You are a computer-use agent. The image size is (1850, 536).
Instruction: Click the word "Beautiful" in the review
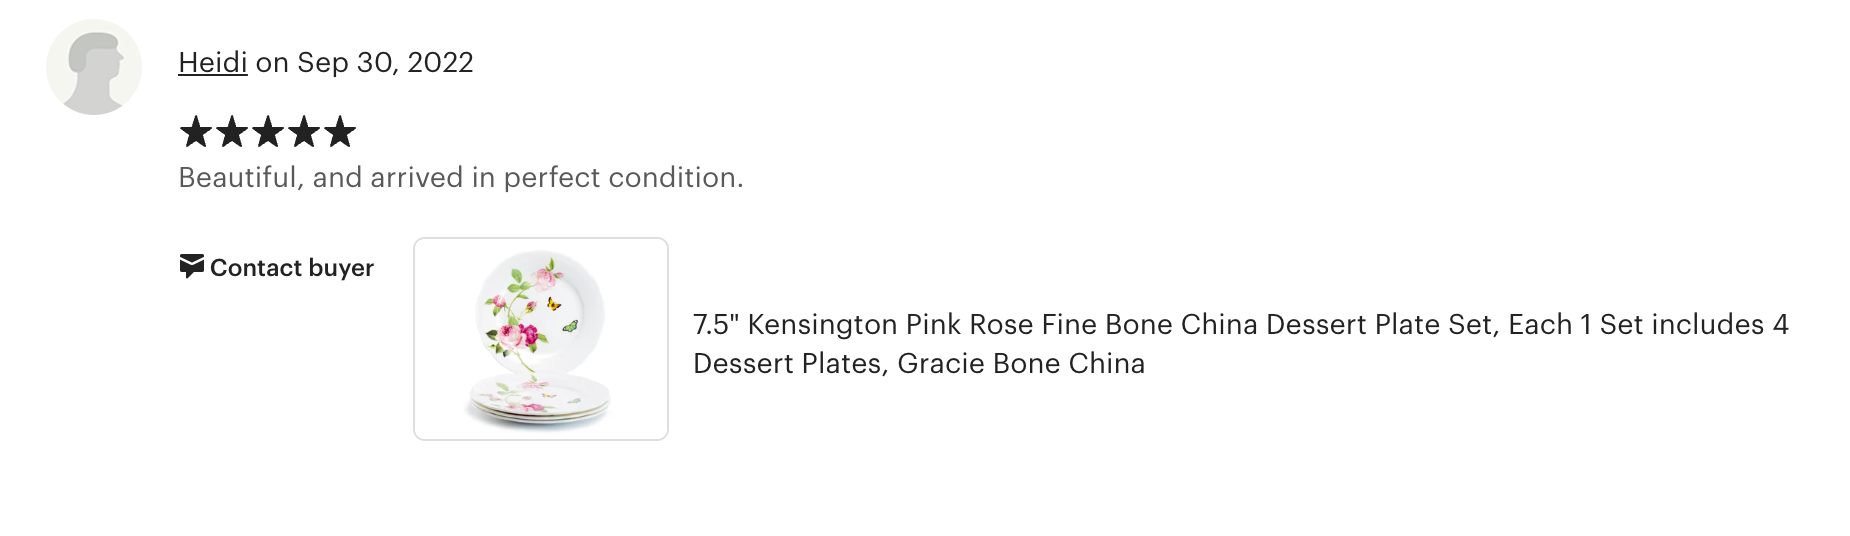pos(238,177)
